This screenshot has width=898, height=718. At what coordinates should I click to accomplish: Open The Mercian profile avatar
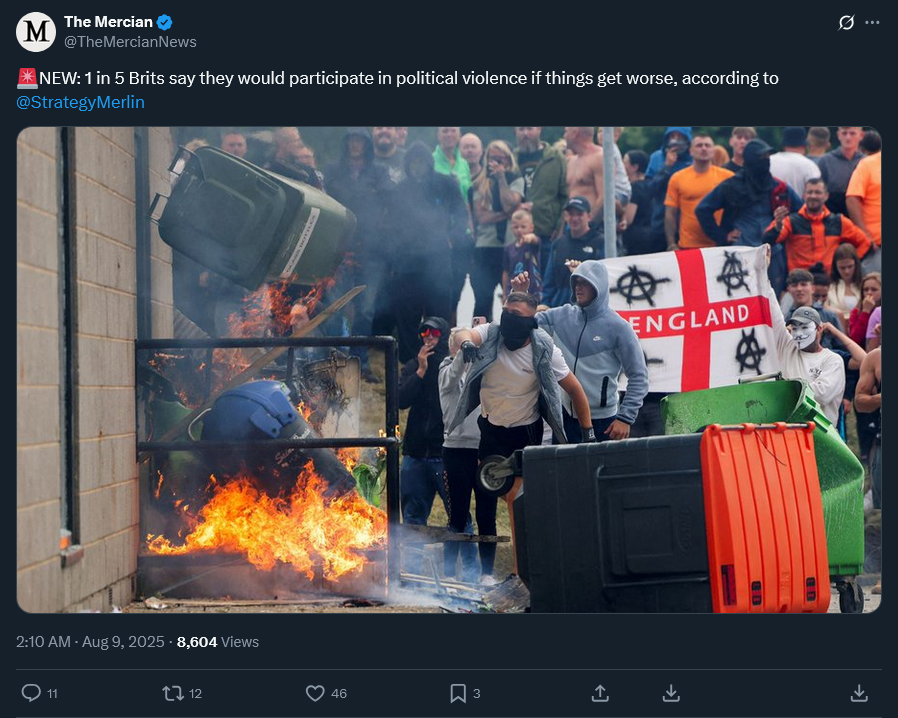36,32
